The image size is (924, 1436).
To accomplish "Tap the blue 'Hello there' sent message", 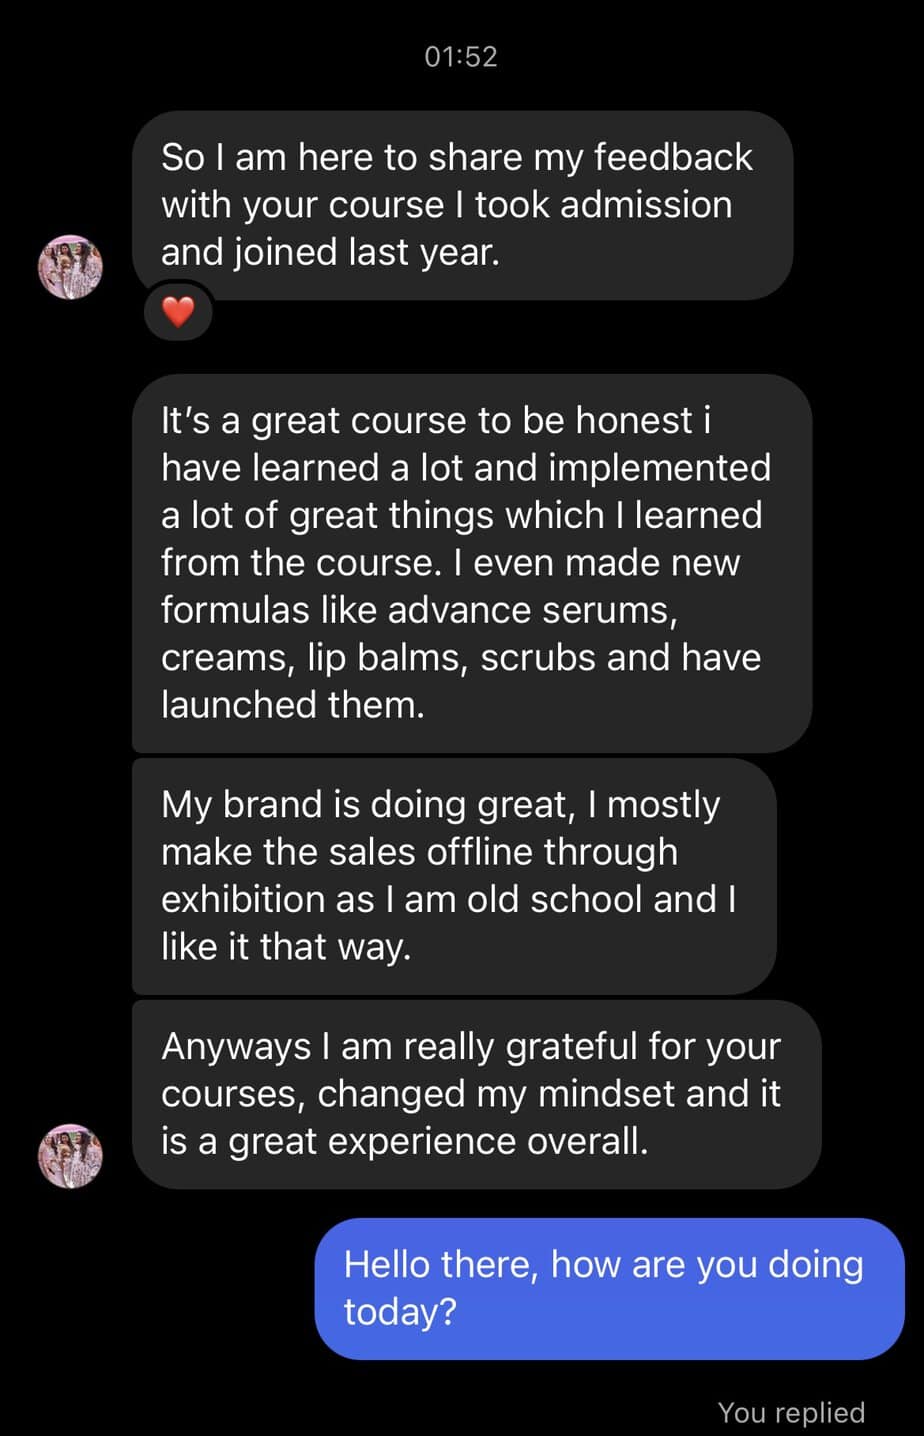I will tap(609, 1288).
